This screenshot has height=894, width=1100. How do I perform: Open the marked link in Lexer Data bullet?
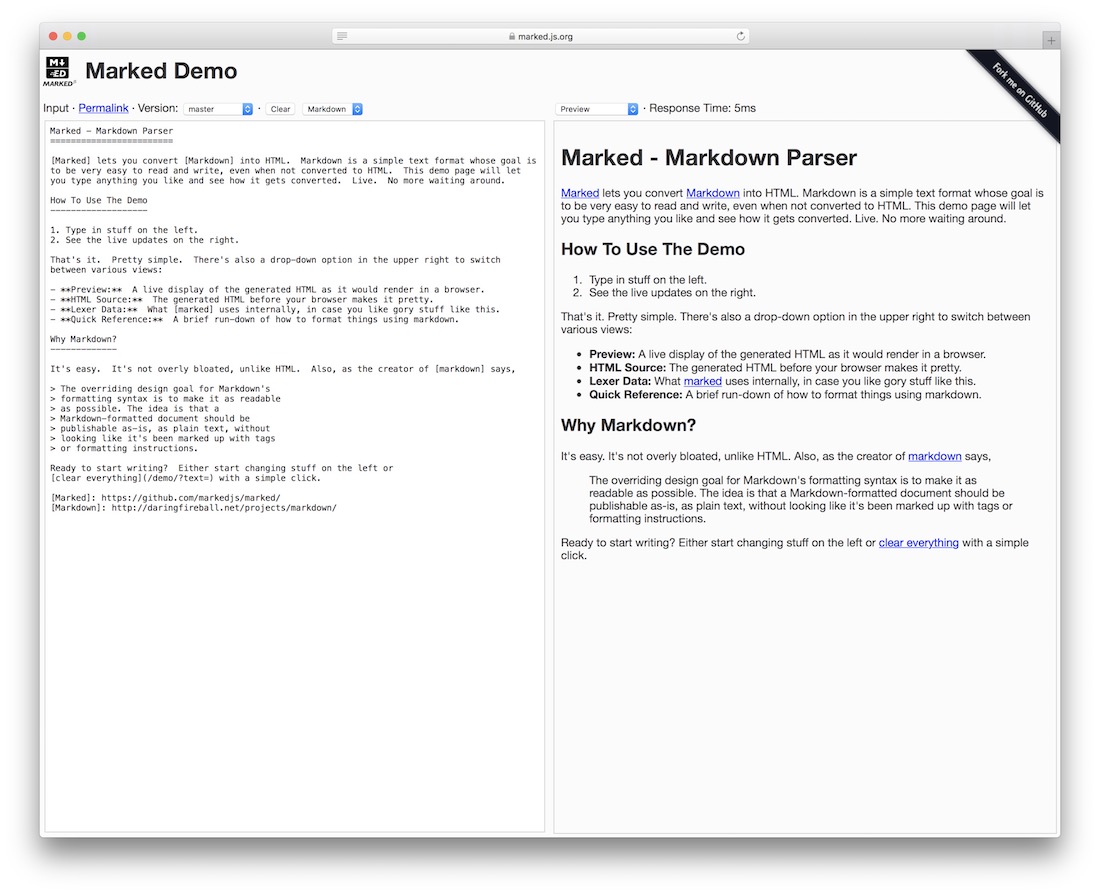(702, 381)
